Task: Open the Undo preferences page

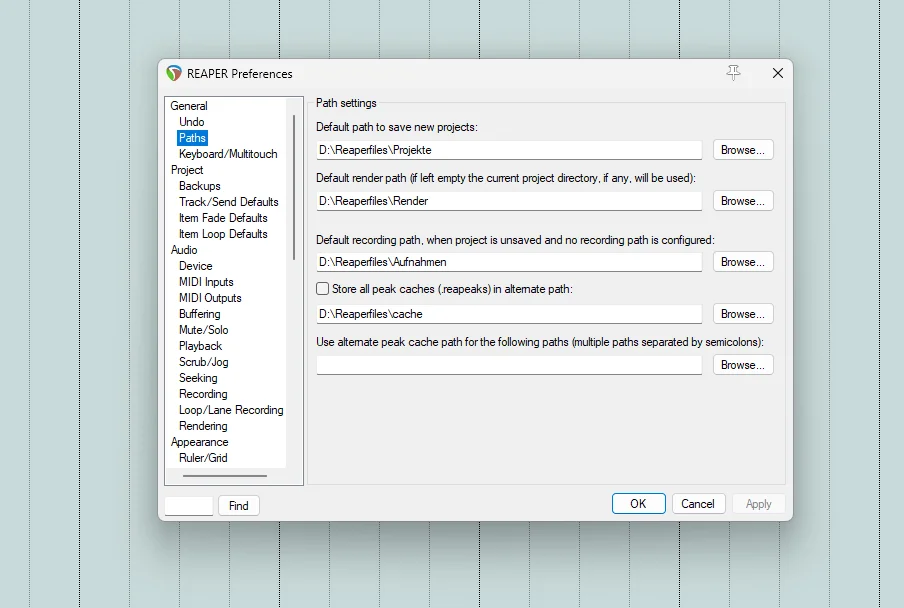Action: coord(191,122)
